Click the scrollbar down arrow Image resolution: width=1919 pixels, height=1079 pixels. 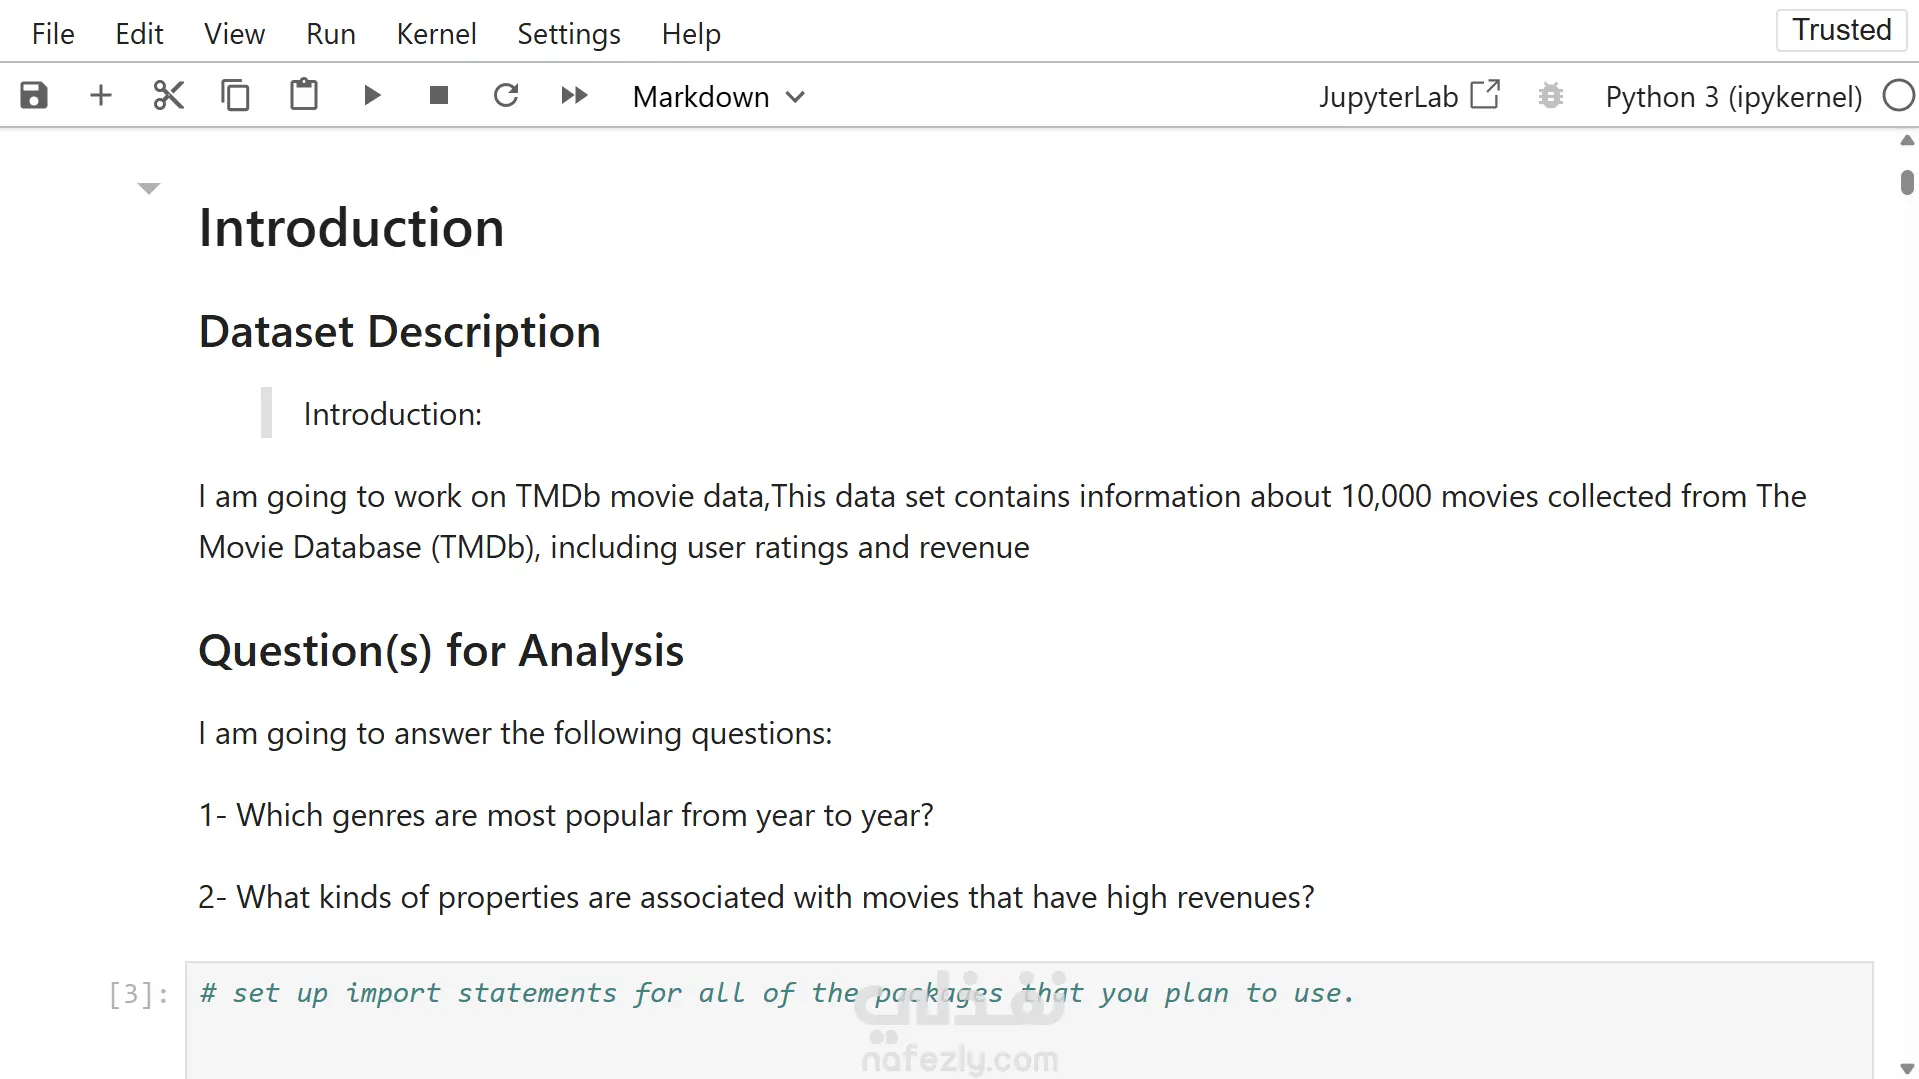tap(1907, 1068)
